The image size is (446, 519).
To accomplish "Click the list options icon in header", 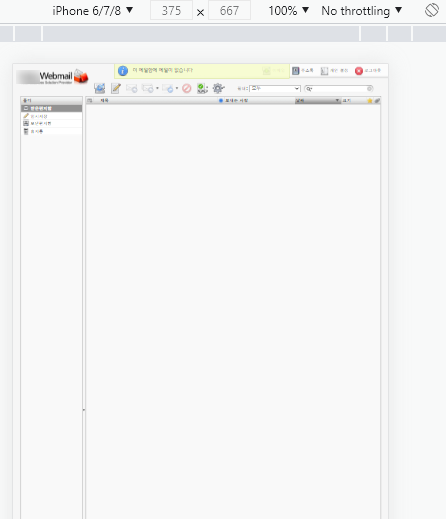I will pyautogui.click(x=90, y=101).
